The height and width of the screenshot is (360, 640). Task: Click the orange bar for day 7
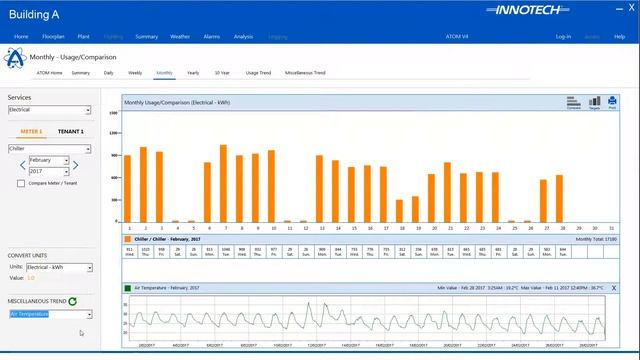click(223, 184)
